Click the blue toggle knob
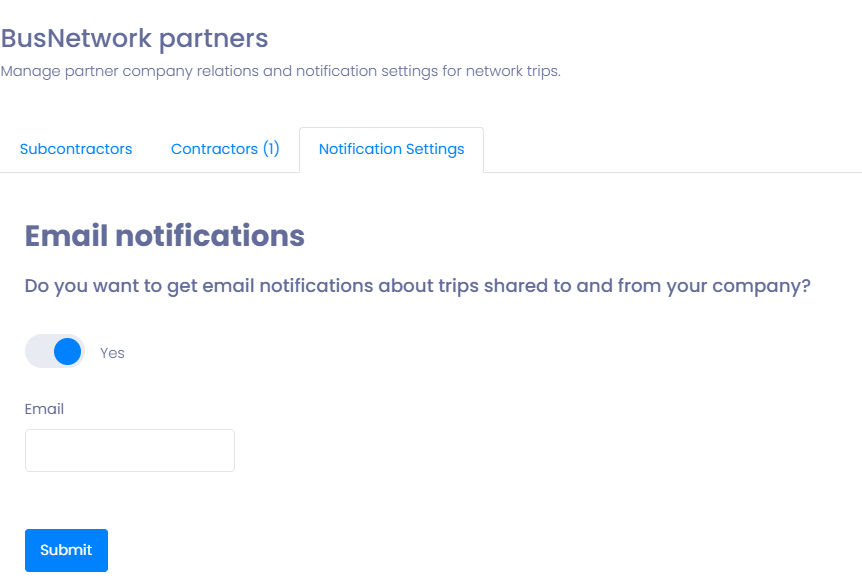 coord(67,351)
